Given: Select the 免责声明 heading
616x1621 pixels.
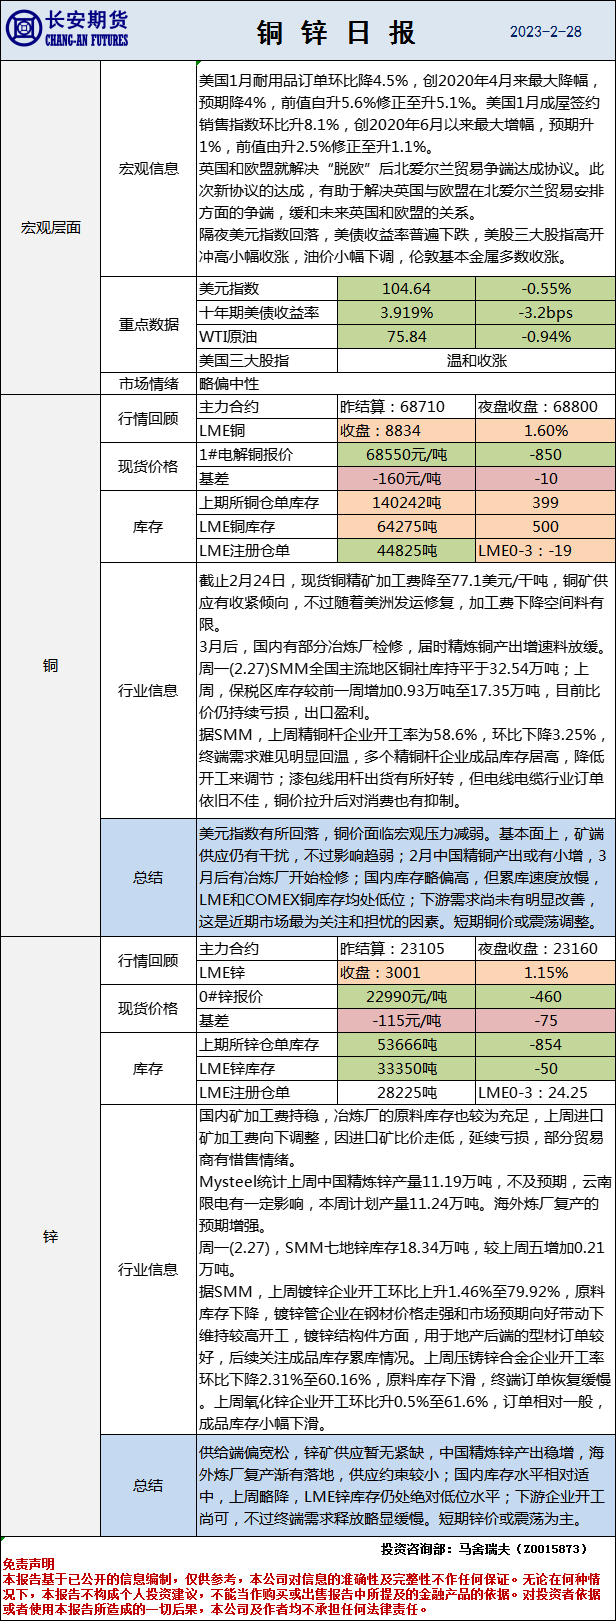Looking at the screenshot, I should 29,1563.
